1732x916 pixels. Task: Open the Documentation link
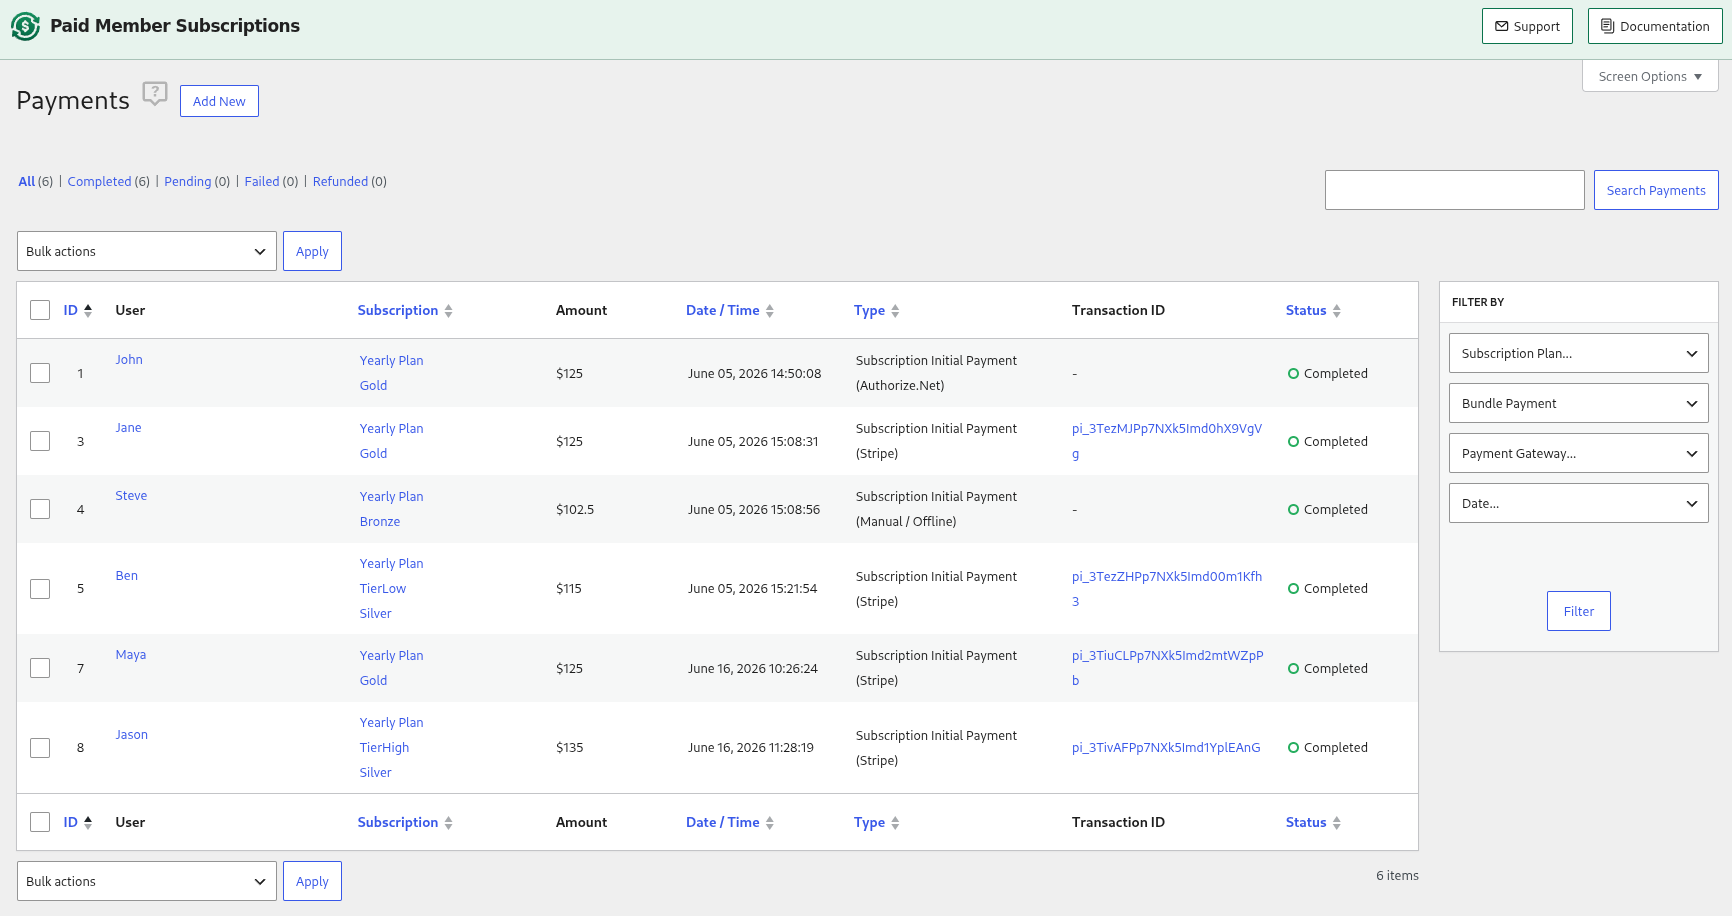click(1655, 26)
